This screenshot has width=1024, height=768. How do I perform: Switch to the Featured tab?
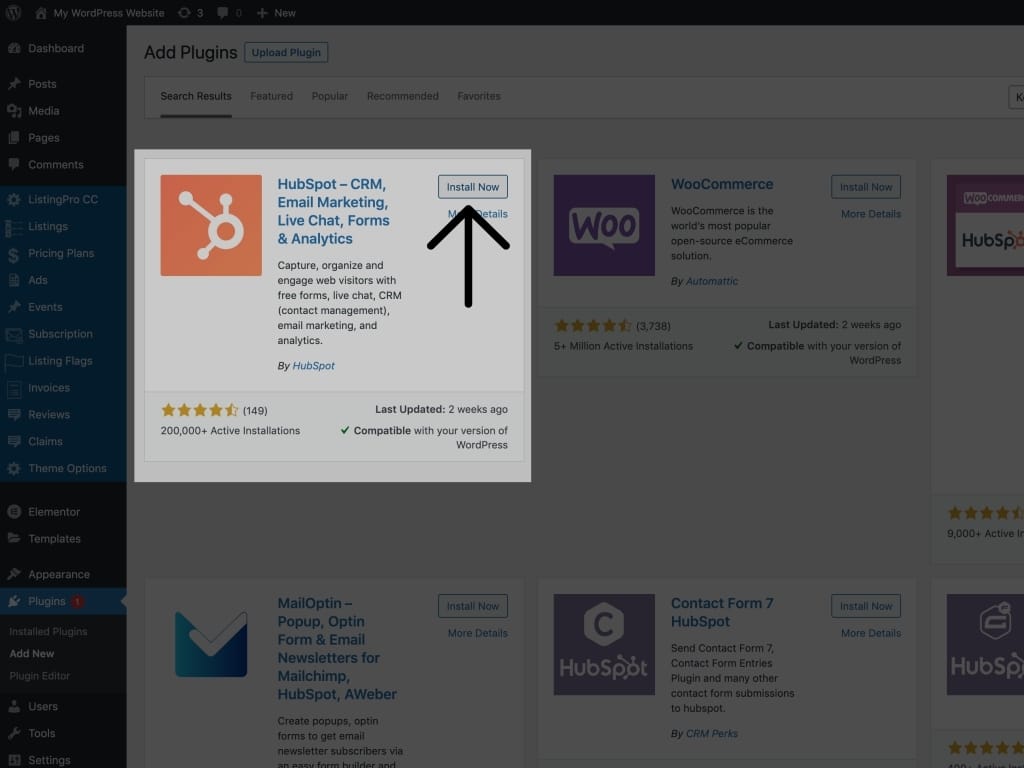tap(272, 96)
